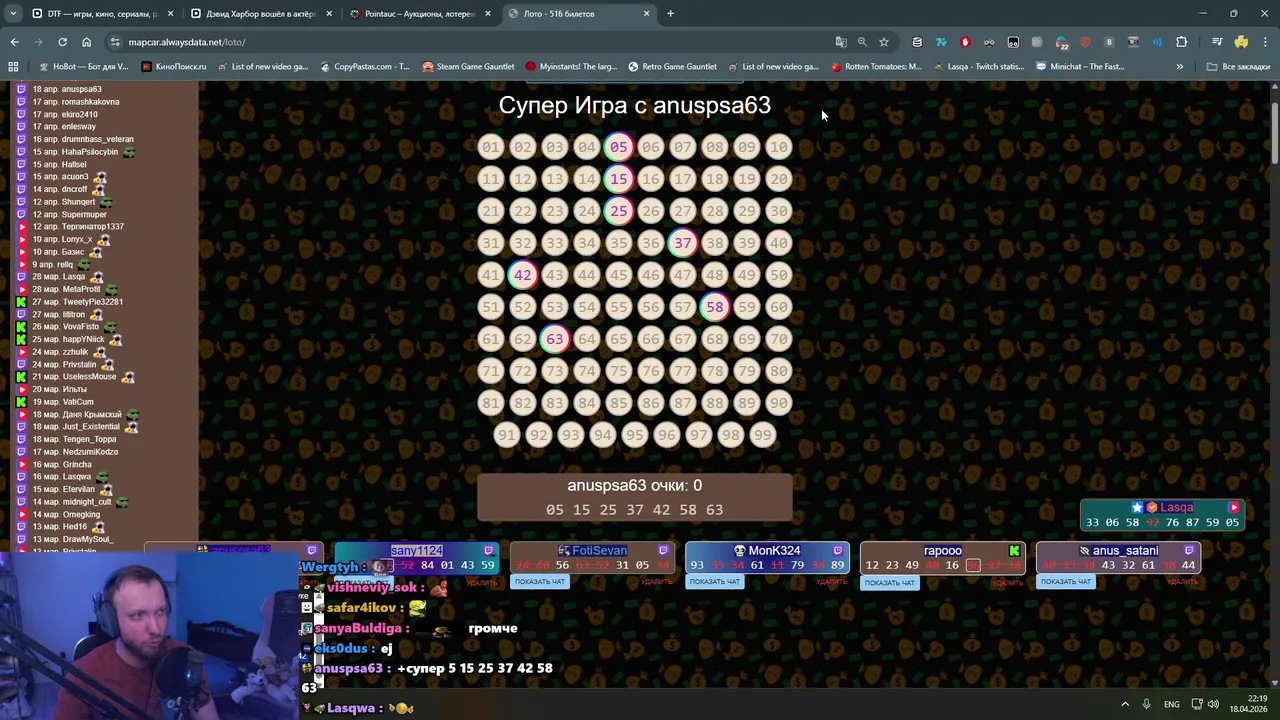Click the translate page icon in address bar
Viewport: 1280px width, 720px height.
[x=841, y=42]
